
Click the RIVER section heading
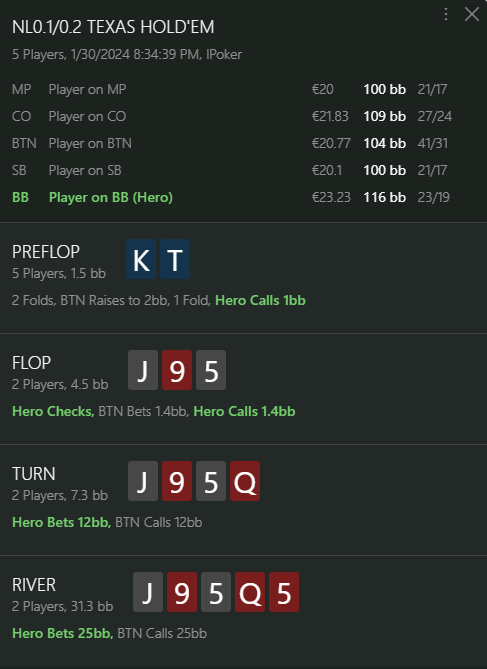tap(34, 585)
